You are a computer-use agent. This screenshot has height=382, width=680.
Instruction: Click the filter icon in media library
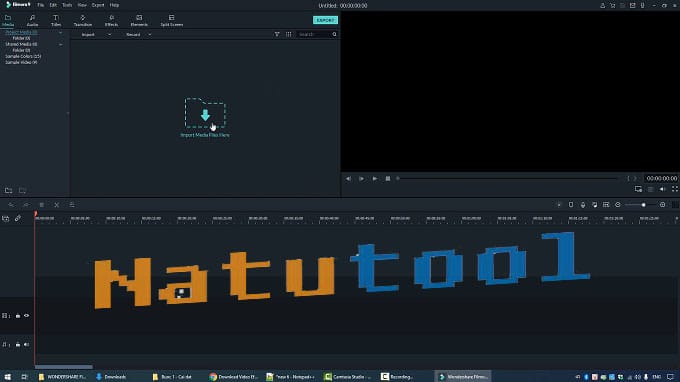[x=277, y=34]
